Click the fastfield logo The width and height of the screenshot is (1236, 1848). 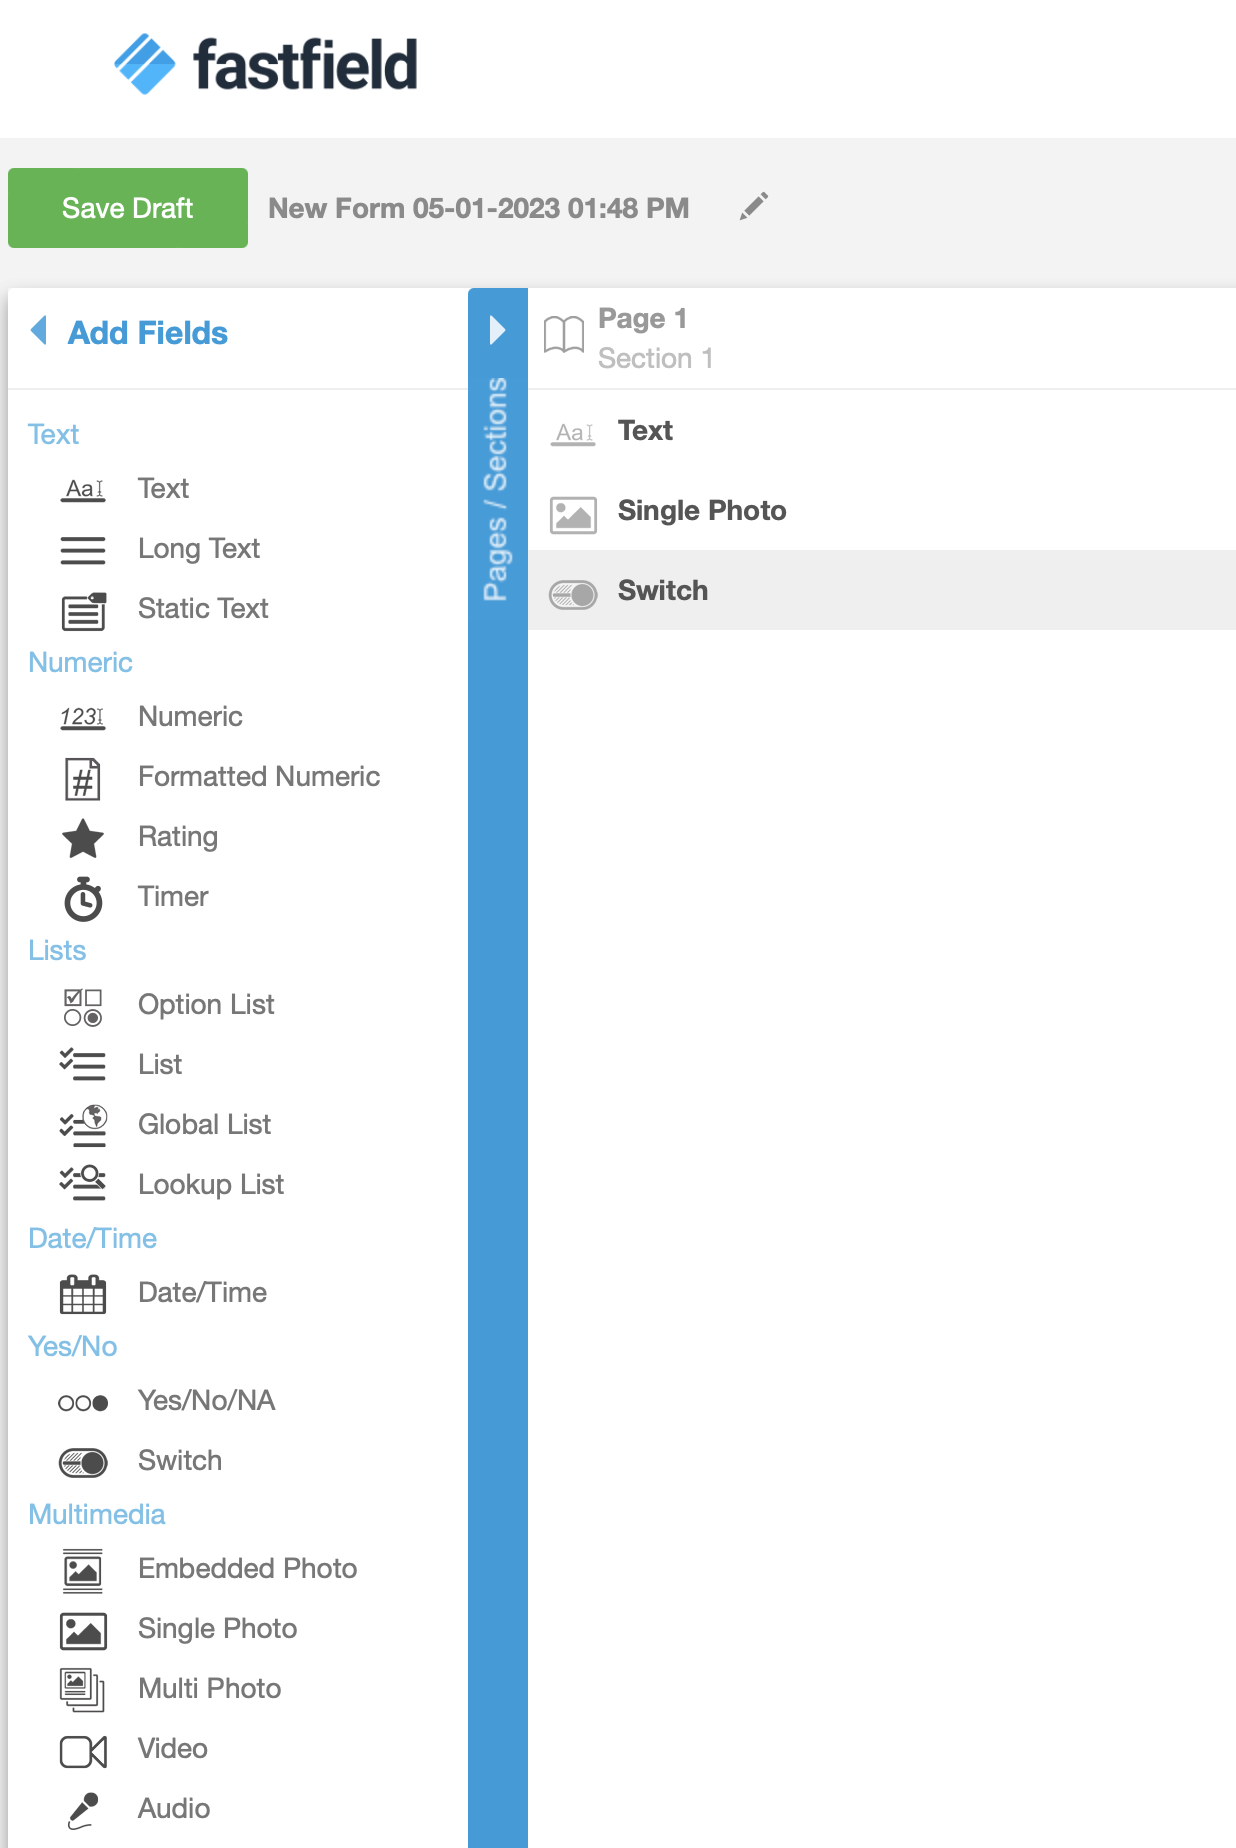tap(266, 65)
